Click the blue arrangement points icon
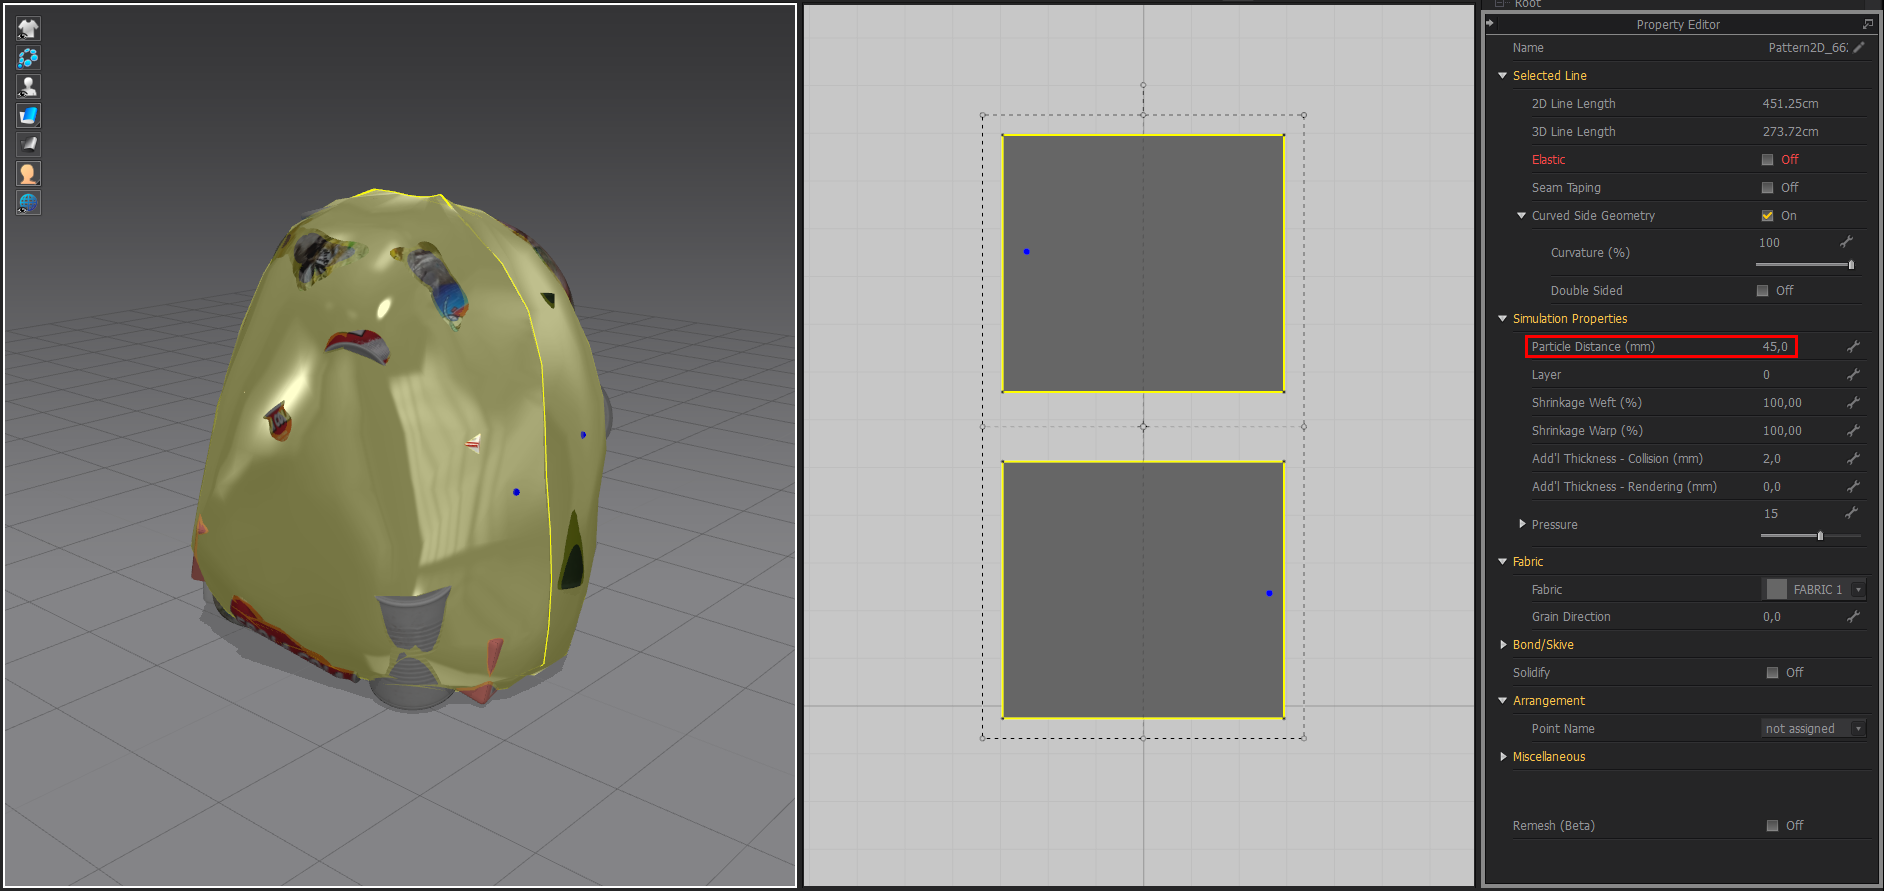This screenshot has height=891, width=1884. (x=28, y=58)
